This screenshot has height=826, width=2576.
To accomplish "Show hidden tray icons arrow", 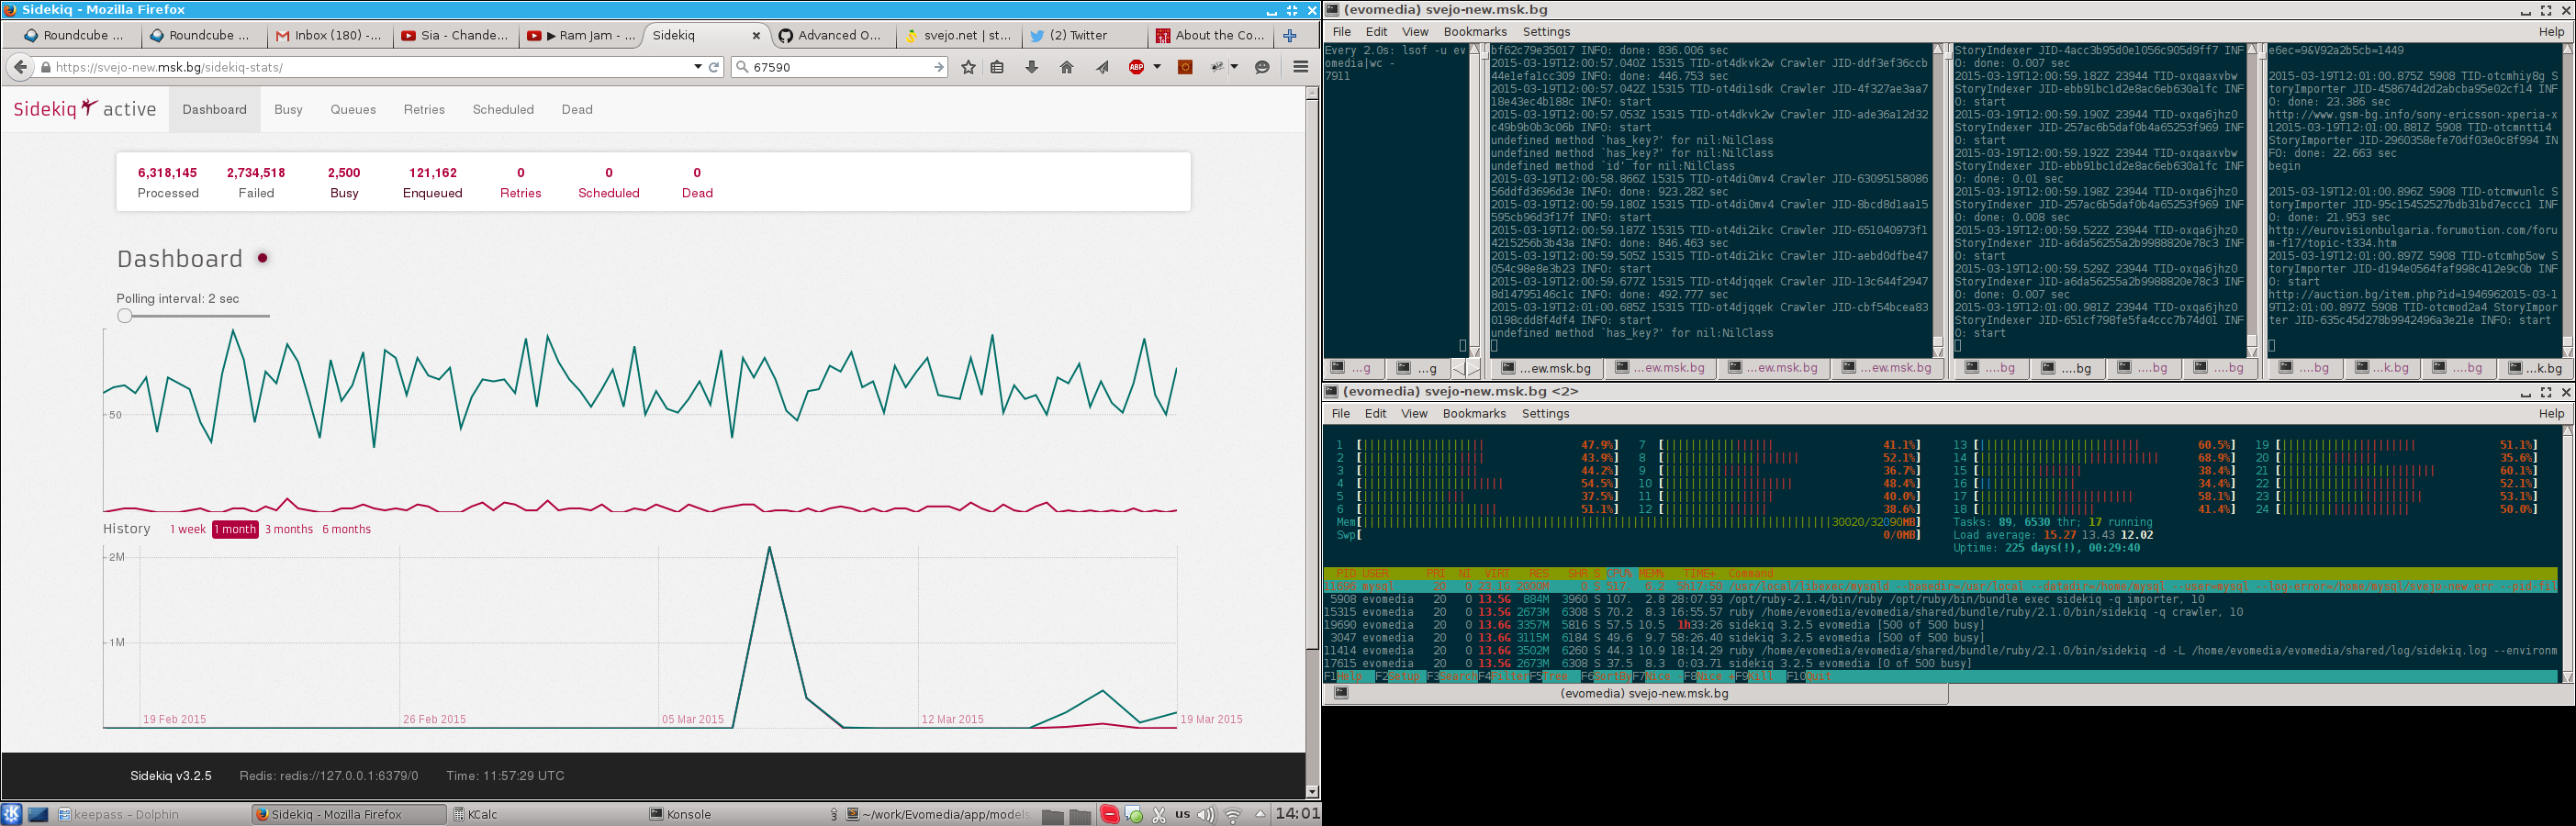I will [1260, 813].
